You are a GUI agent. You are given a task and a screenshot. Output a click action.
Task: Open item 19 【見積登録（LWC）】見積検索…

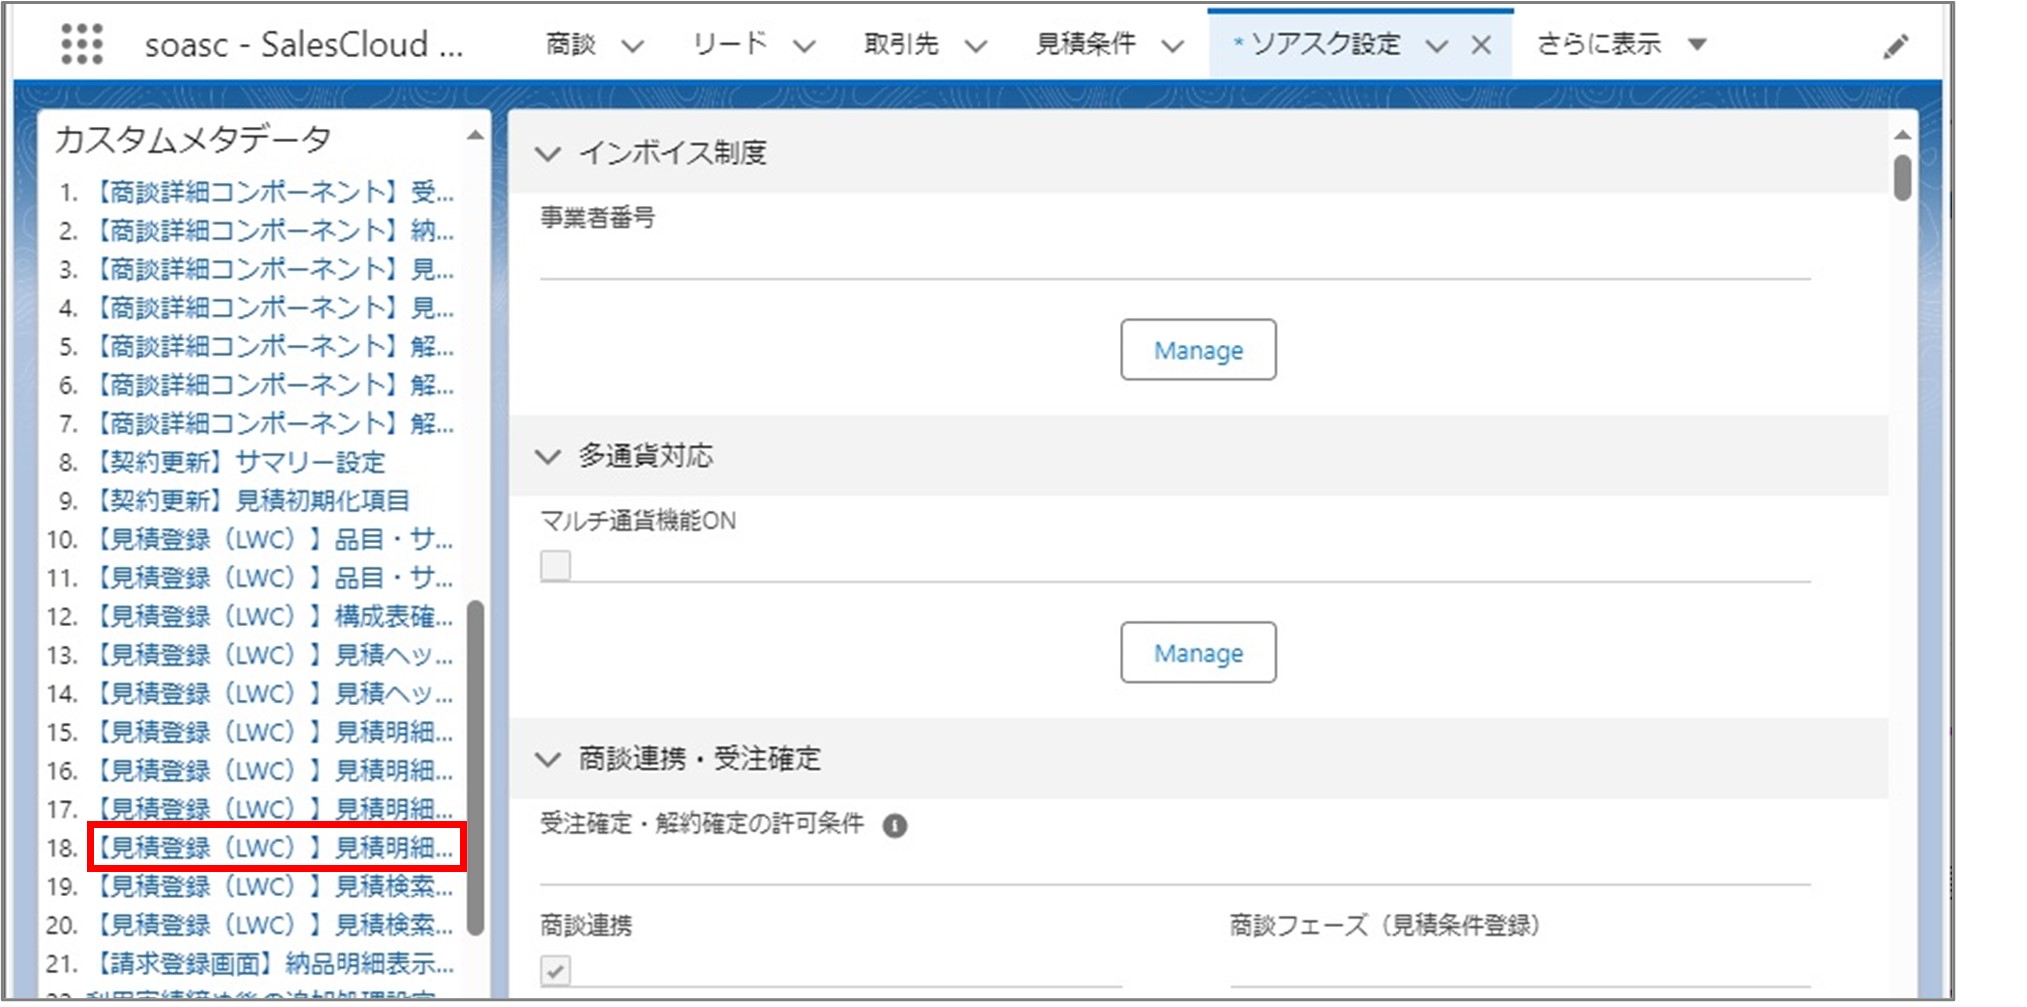[x=274, y=886]
